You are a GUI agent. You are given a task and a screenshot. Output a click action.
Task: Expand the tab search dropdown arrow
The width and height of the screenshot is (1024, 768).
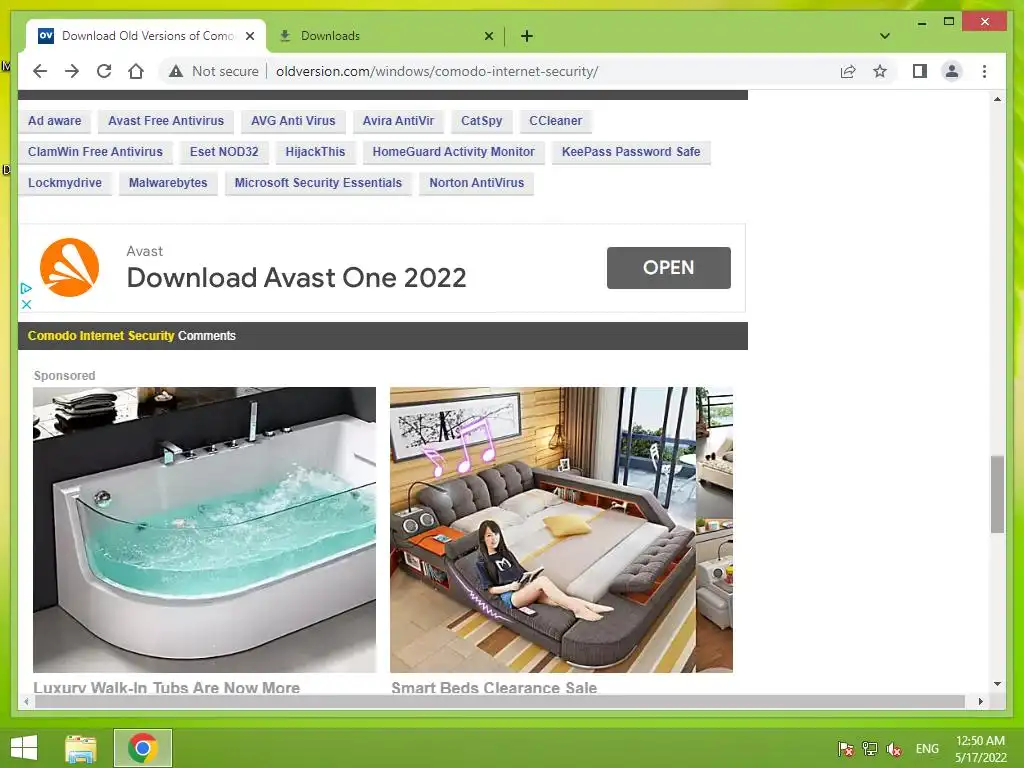pyautogui.click(x=885, y=36)
